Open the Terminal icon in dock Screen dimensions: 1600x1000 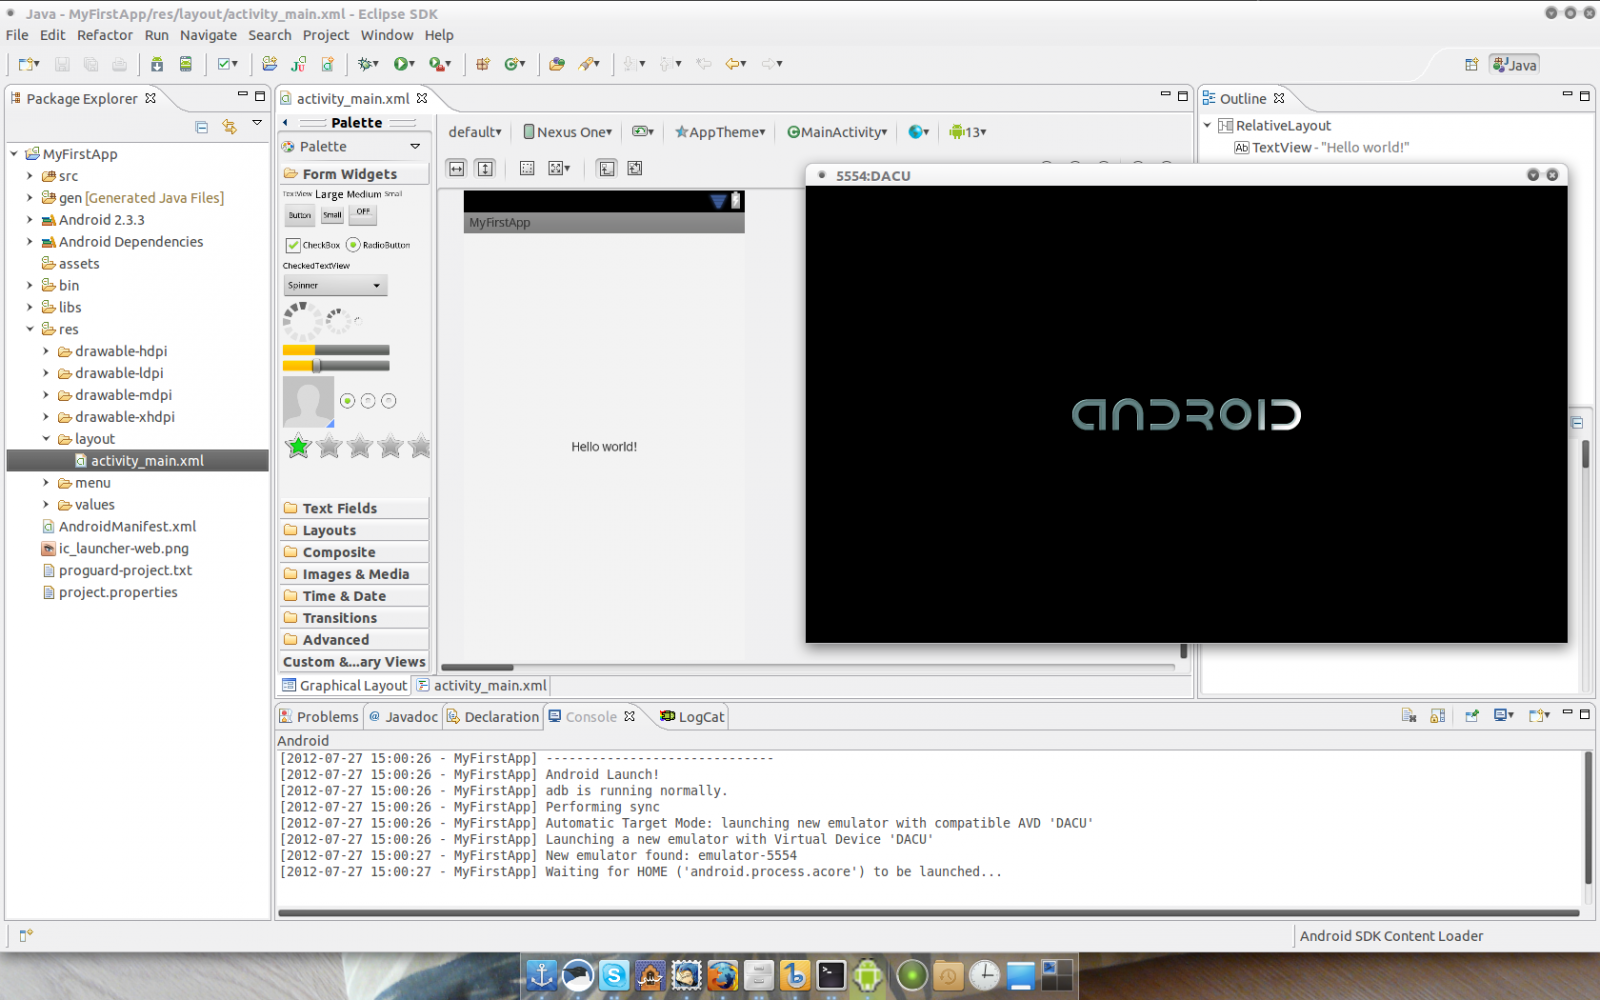tap(831, 975)
